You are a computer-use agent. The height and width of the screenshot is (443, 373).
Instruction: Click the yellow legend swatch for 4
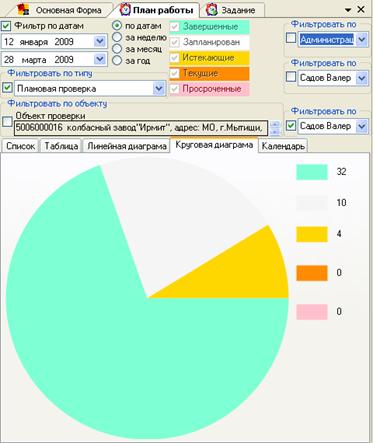(x=312, y=234)
